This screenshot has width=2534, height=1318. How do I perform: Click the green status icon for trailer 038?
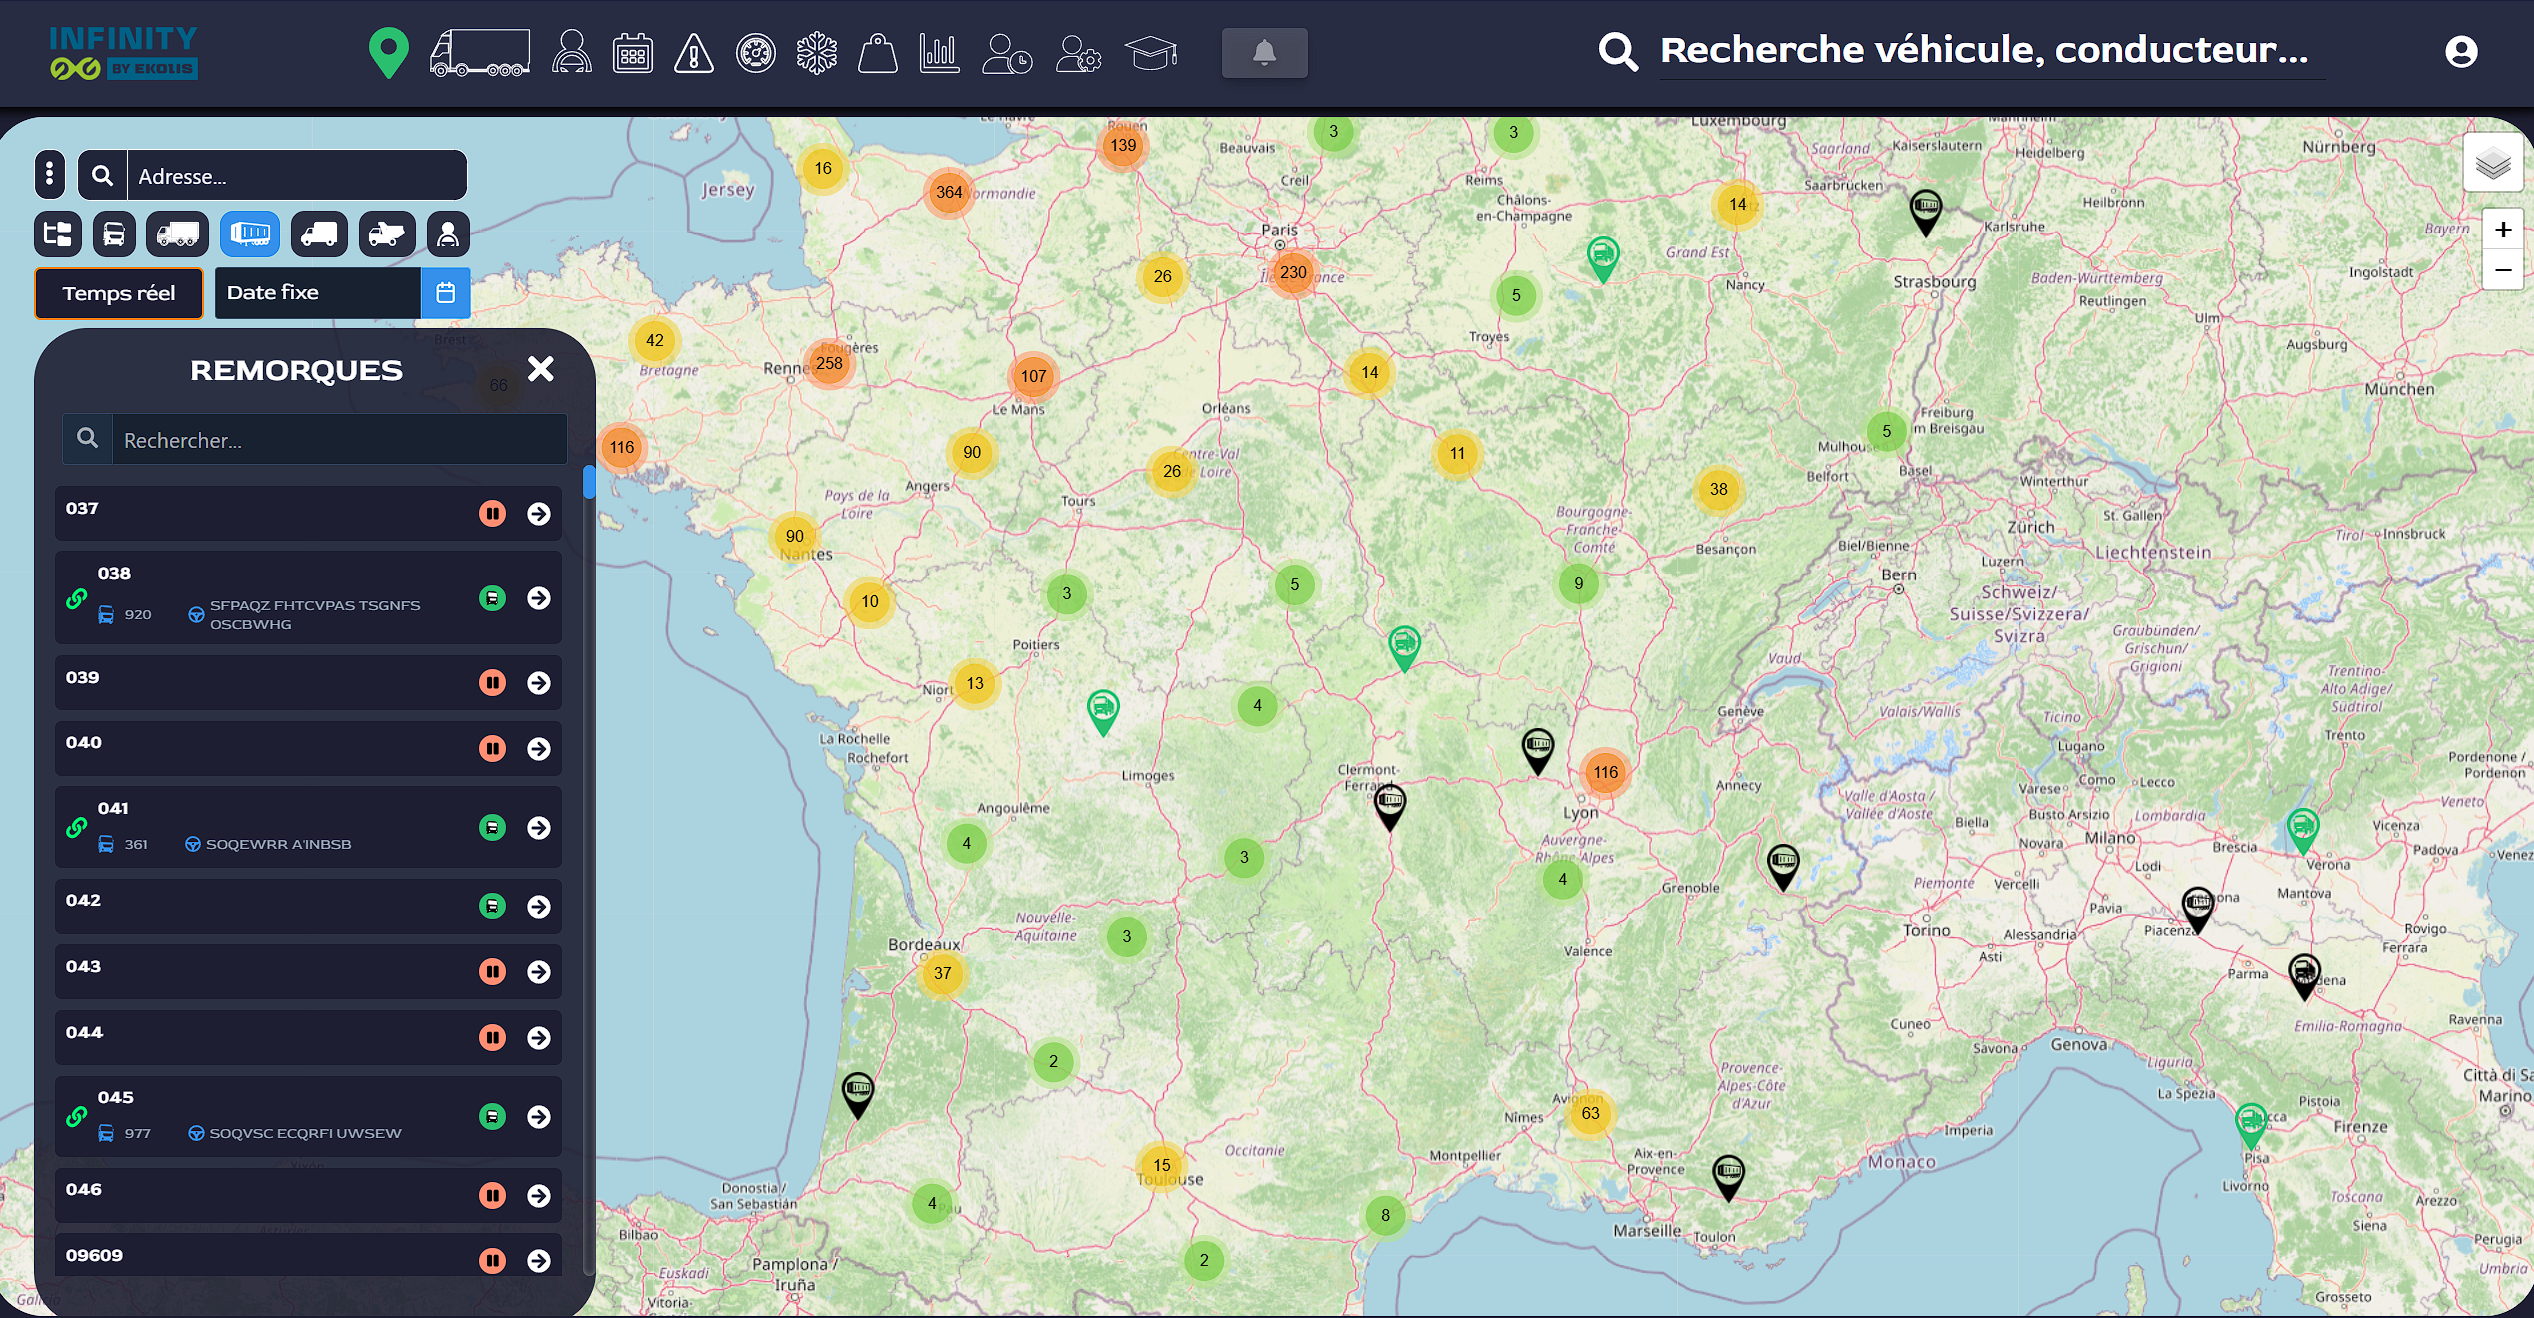492,597
